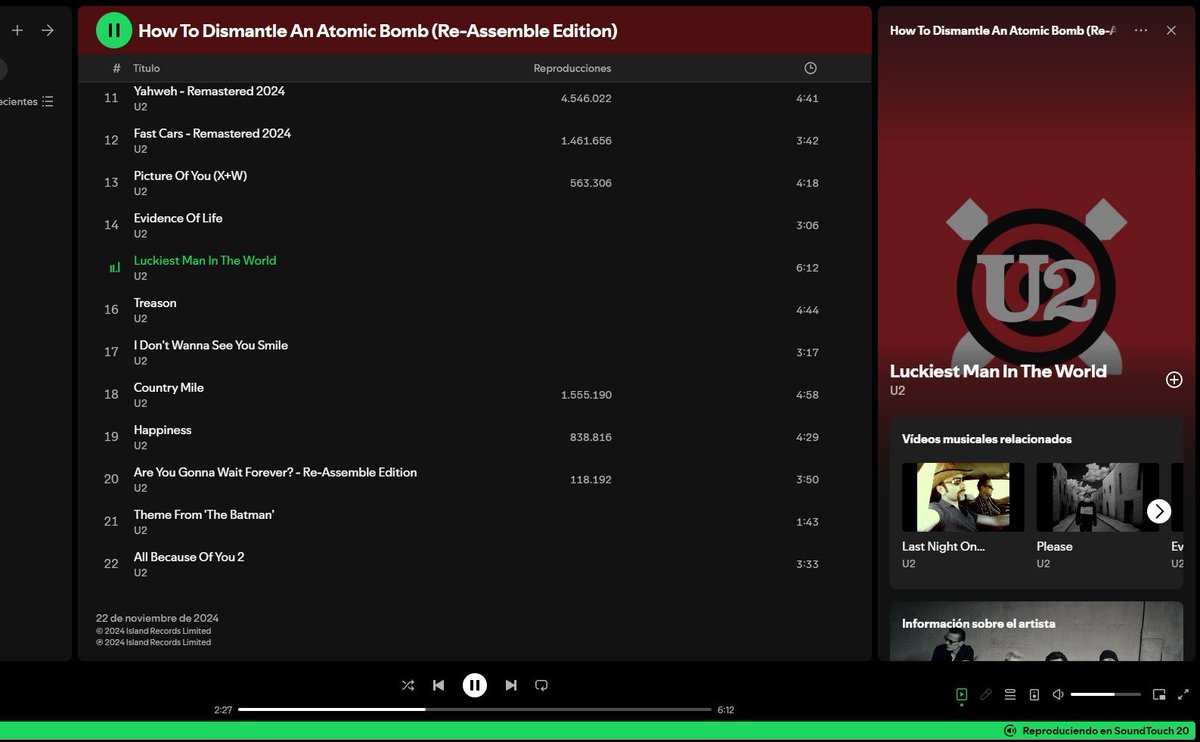
Task: Click the equalizer icon of the playing track
Action: 115,268
